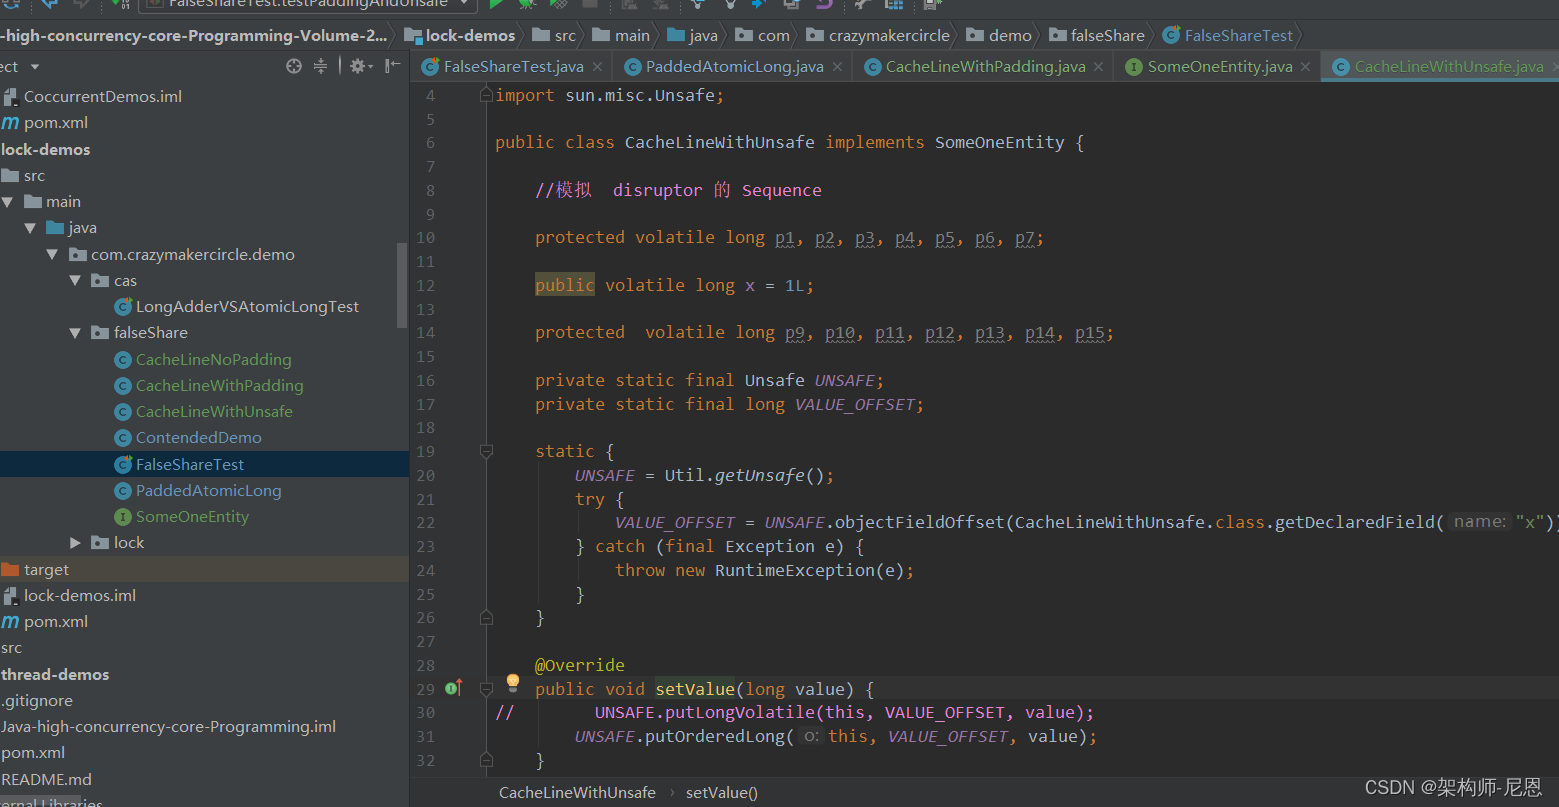The height and width of the screenshot is (807, 1559).
Task: Select PaddedAtomicLong in project tree
Action: point(209,490)
